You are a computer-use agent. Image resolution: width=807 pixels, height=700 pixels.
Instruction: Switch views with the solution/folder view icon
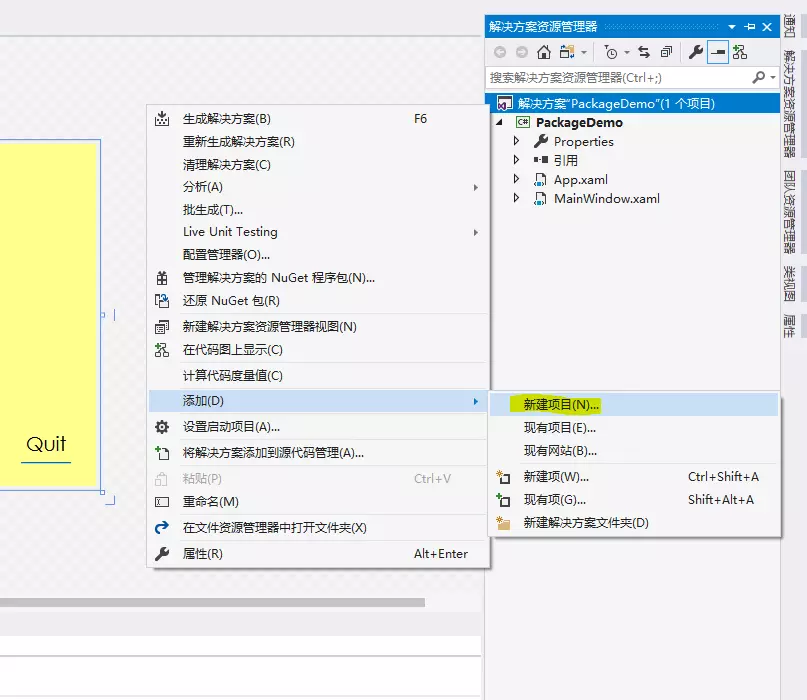click(567, 52)
